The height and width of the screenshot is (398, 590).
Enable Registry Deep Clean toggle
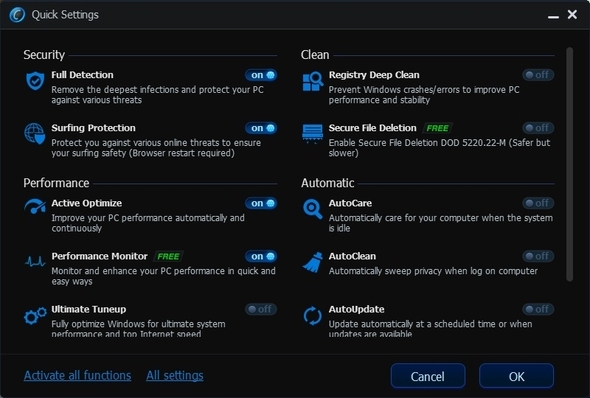(x=538, y=75)
